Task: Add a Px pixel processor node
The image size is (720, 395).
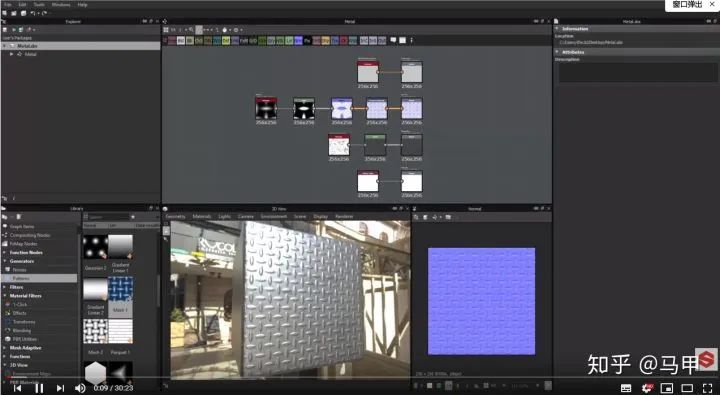Action: 307,41
